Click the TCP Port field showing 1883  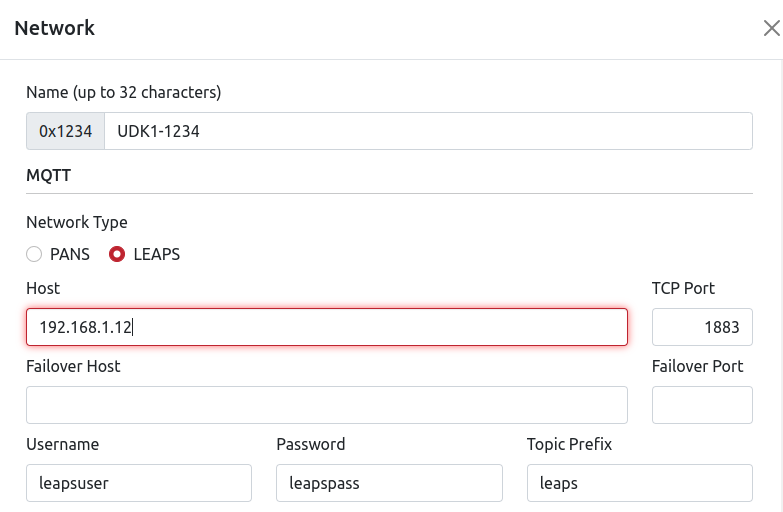coord(702,327)
